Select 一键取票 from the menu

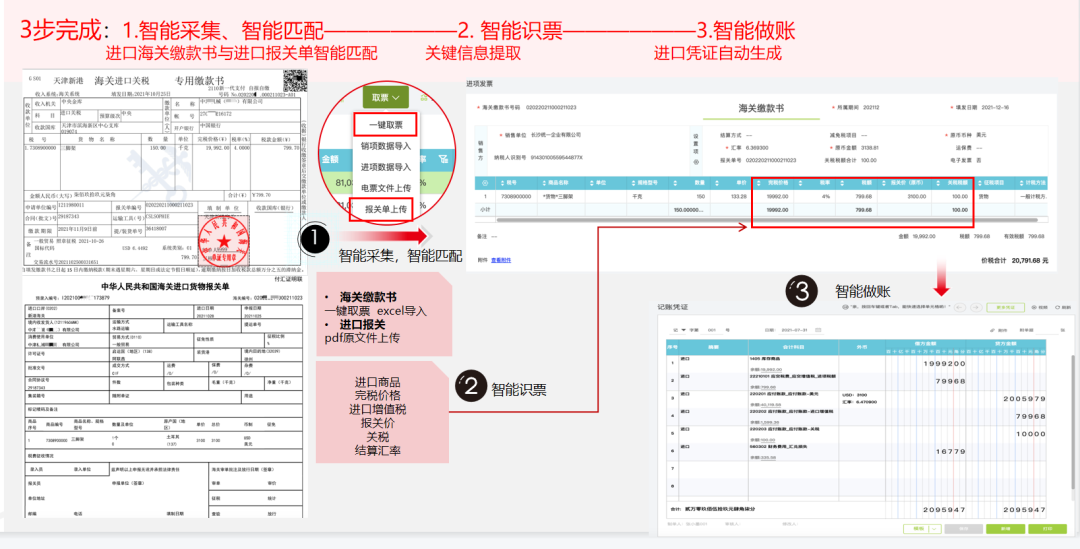(386, 125)
